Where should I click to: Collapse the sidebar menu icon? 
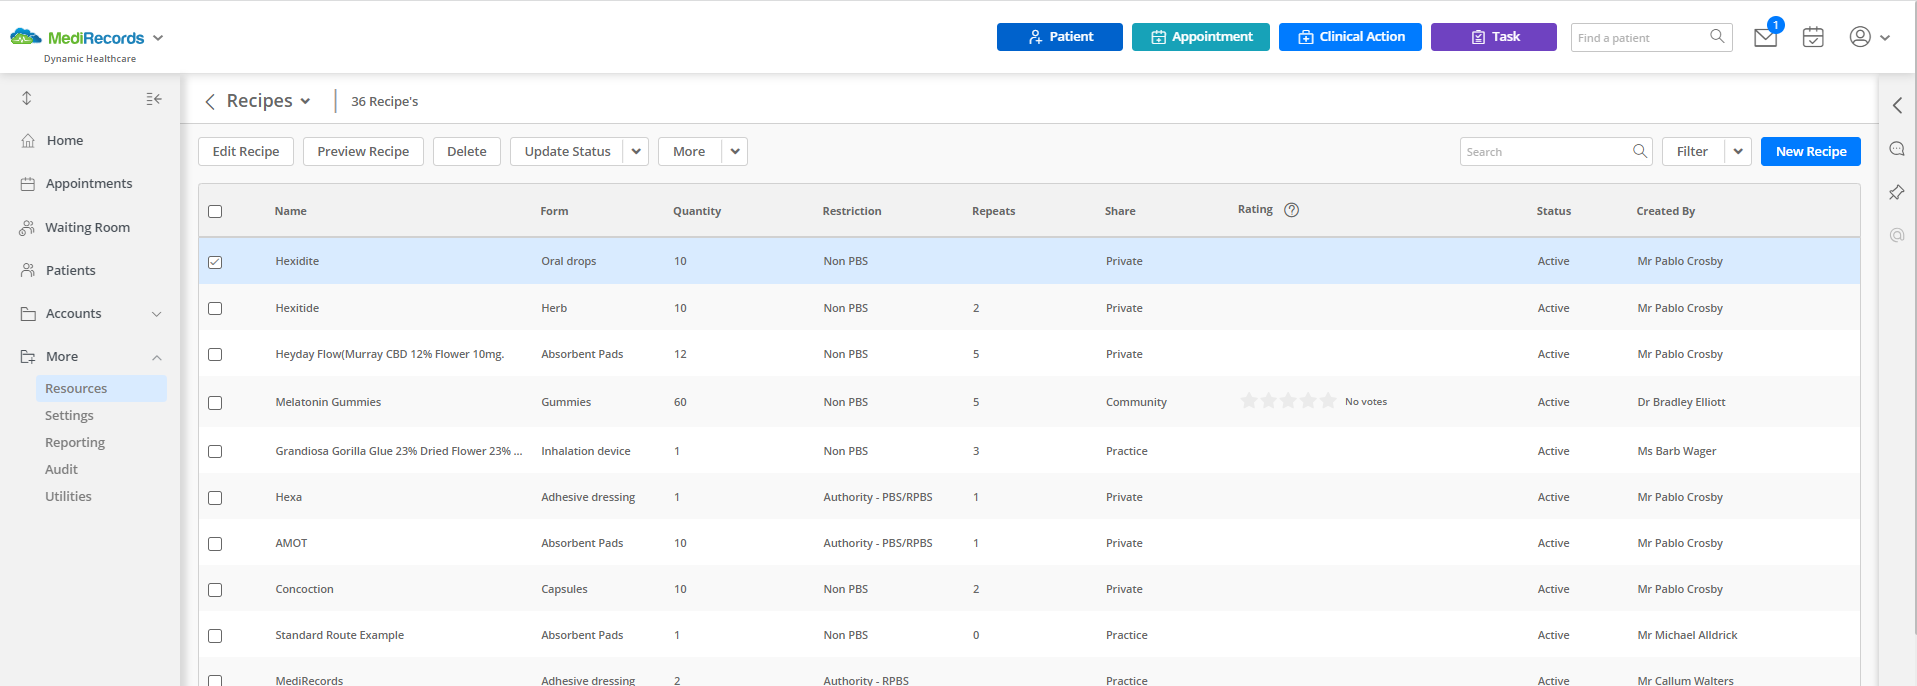[x=154, y=98]
